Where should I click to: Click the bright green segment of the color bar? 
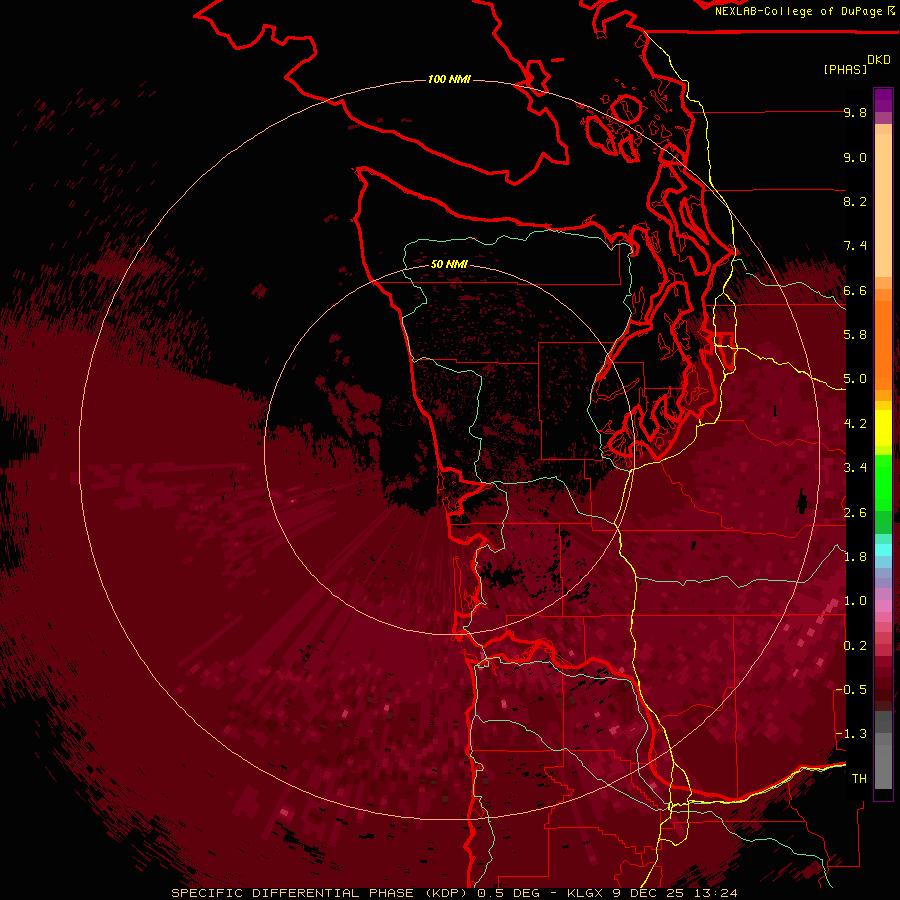883,483
